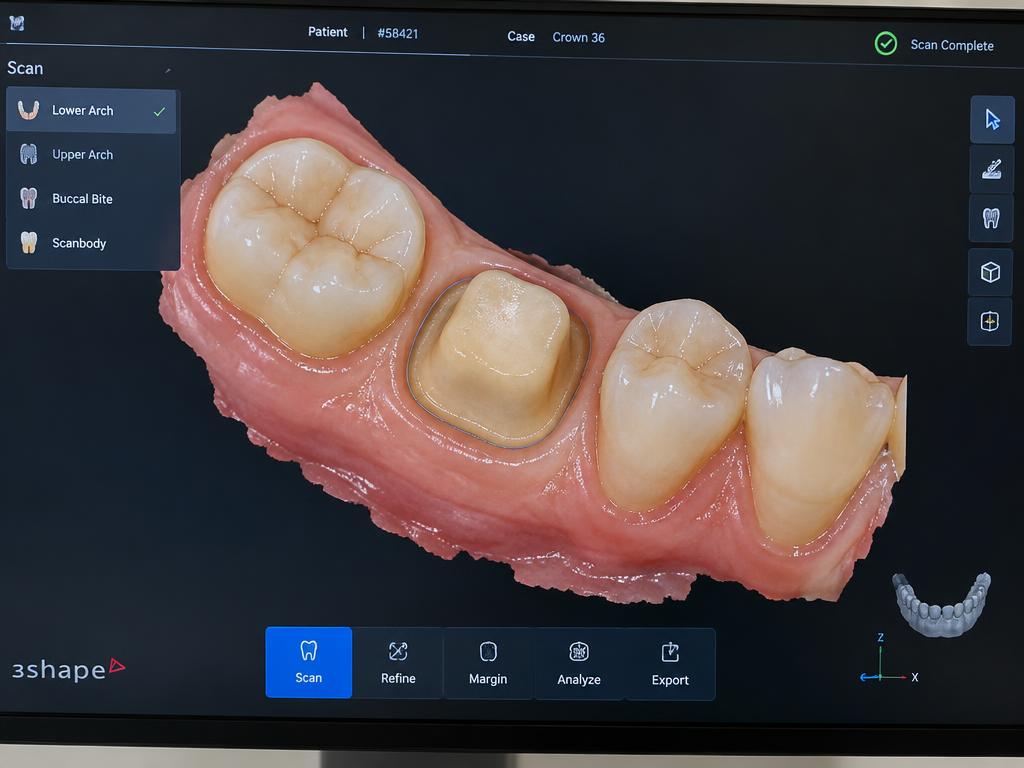Go to the Margin workflow tab
This screenshot has width=1024, height=768.
(x=488, y=664)
